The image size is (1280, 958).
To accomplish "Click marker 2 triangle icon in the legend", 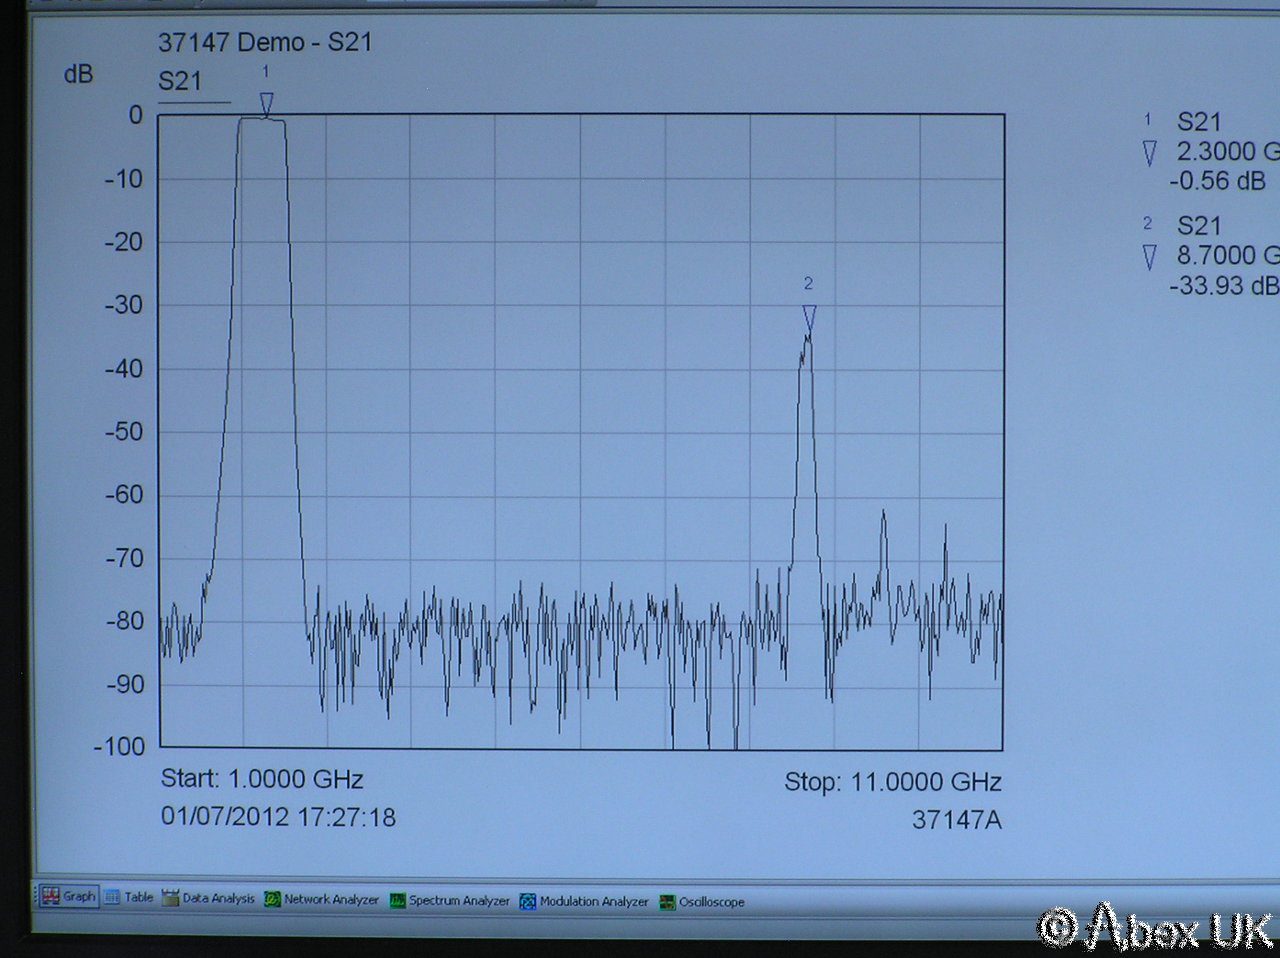I will click(1150, 257).
